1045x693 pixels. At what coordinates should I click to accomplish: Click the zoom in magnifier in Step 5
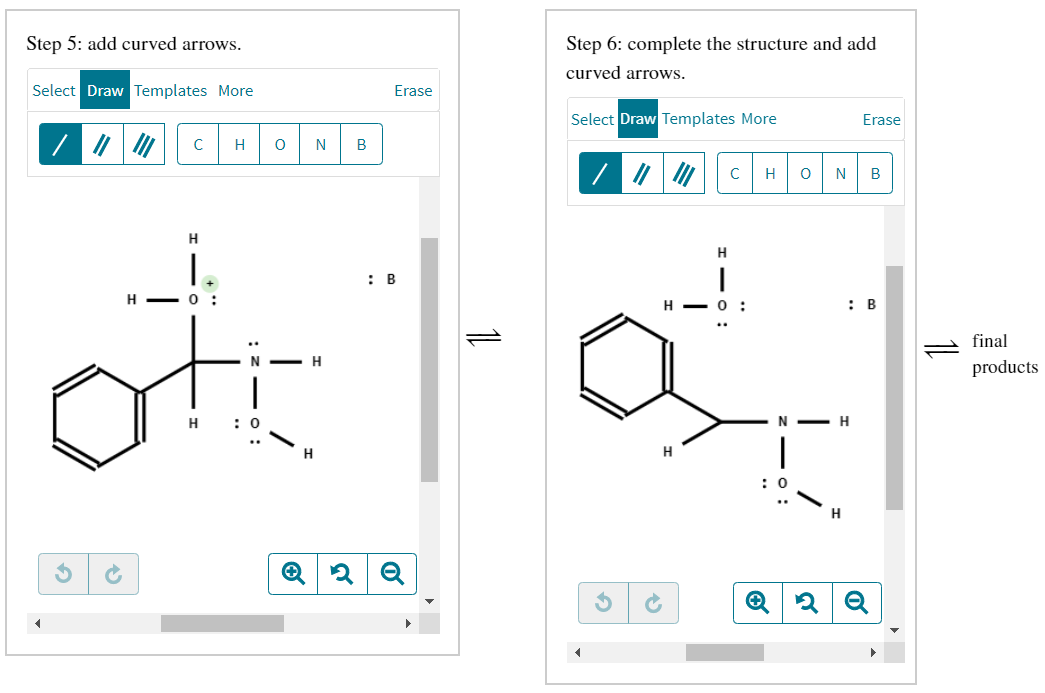tap(292, 573)
